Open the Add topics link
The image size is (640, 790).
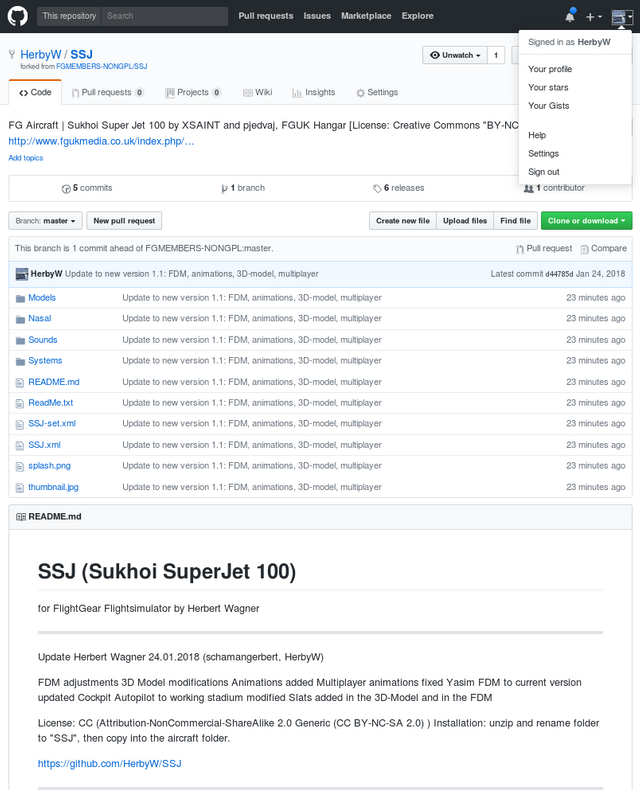26,158
